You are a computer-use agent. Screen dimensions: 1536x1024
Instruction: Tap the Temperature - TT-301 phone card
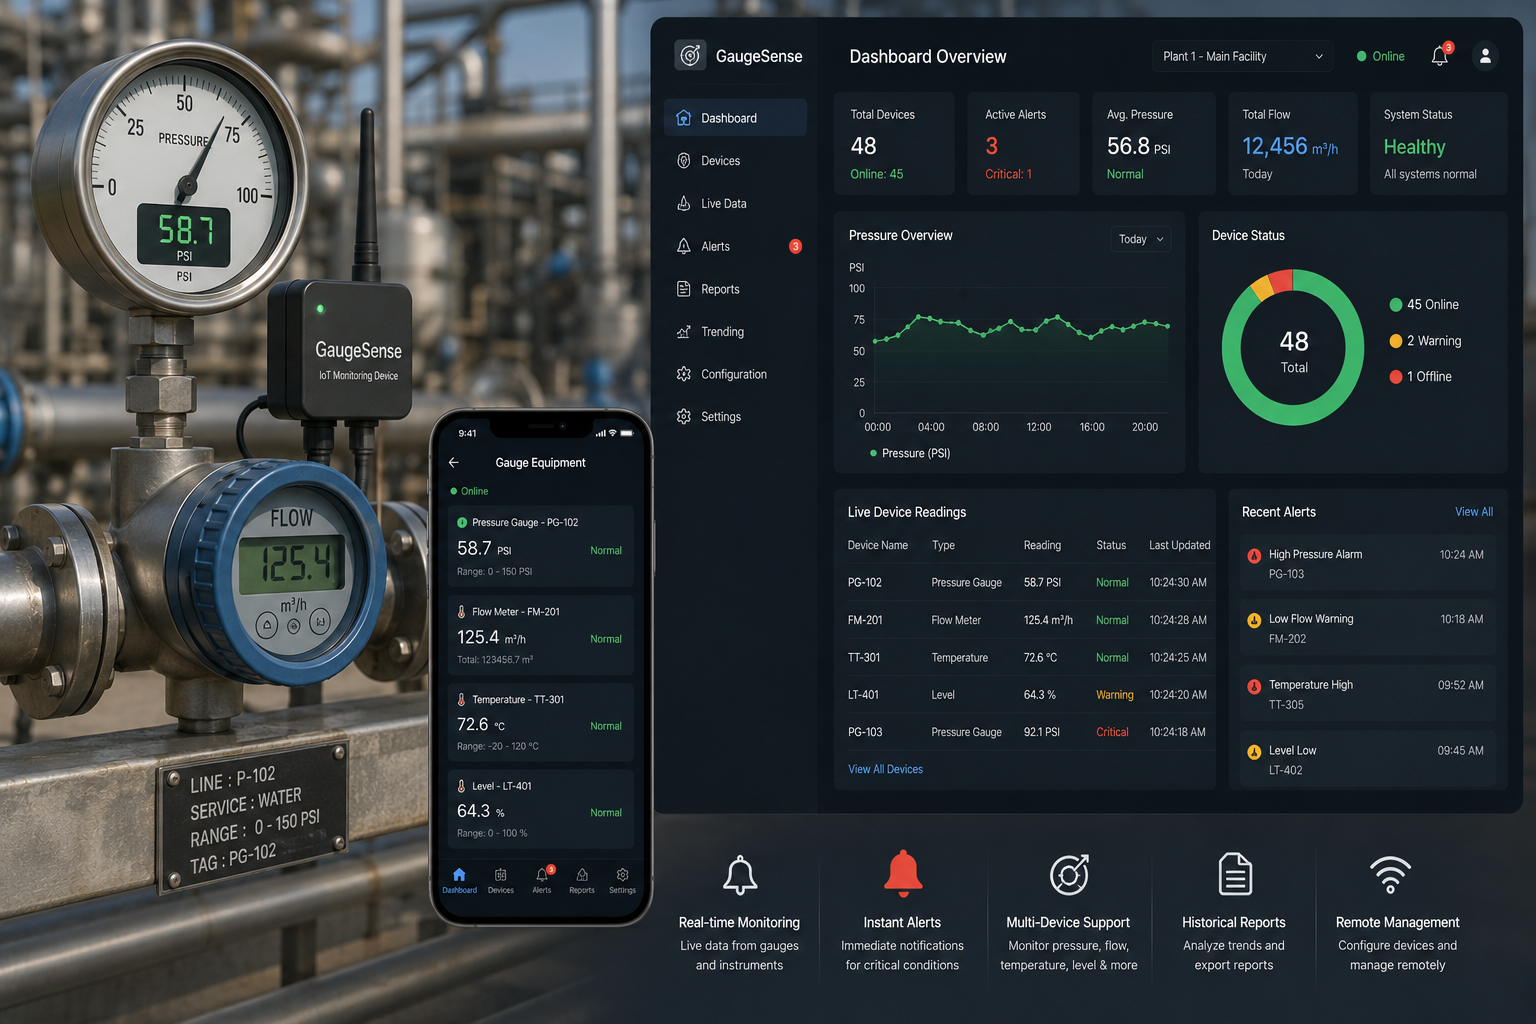tap(541, 722)
